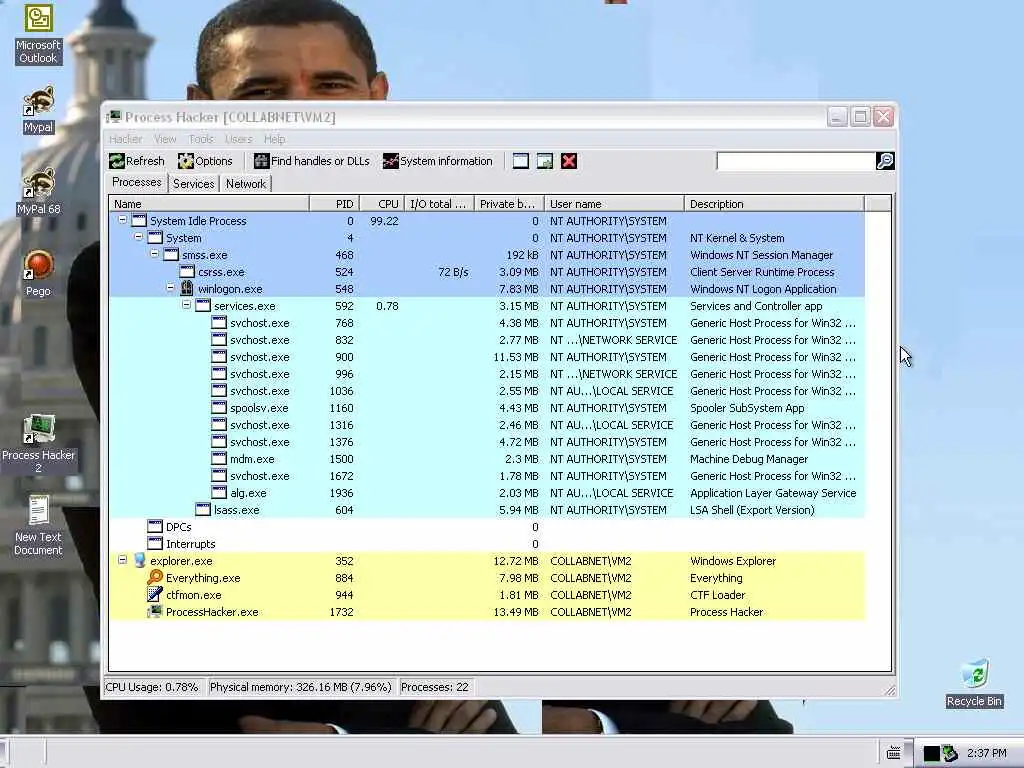The height and width of the screenshot is (768, 1024).
Task: Open the Options toolbar button
Action: [x=205, y=161]
